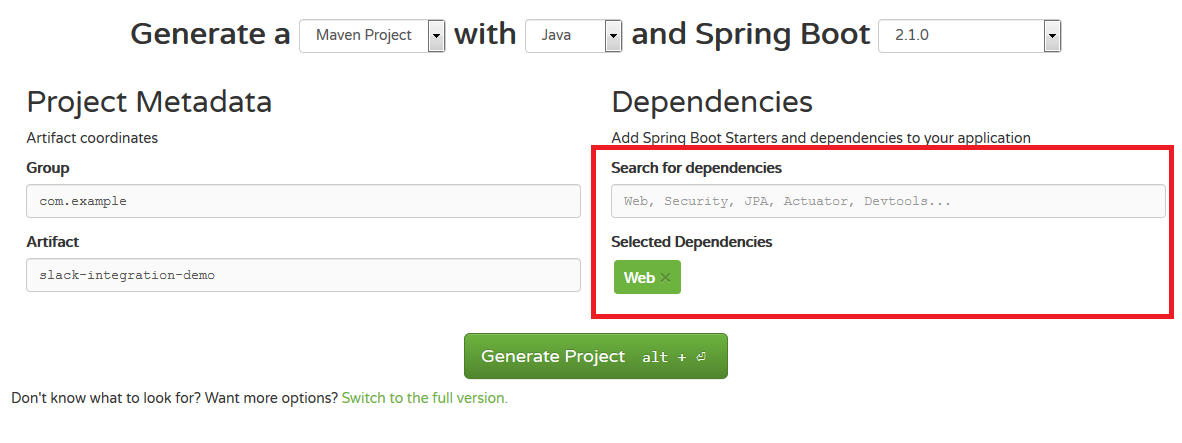Expand the Java language dropdown arrow
Viewport: 1182px width, 443px height.
[x=614, y=35]
